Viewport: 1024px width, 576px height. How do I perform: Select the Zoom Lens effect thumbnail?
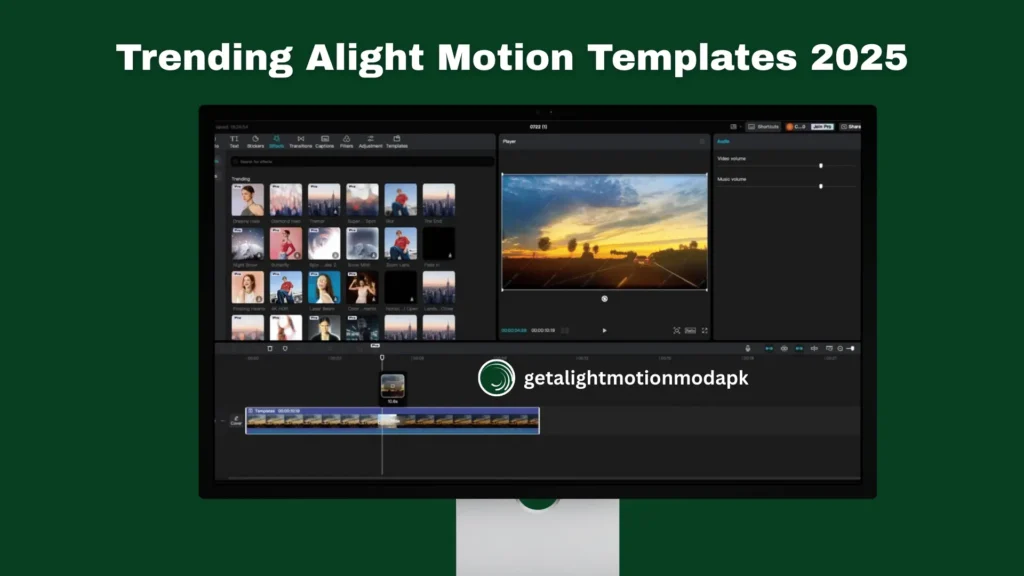point(400,244)
